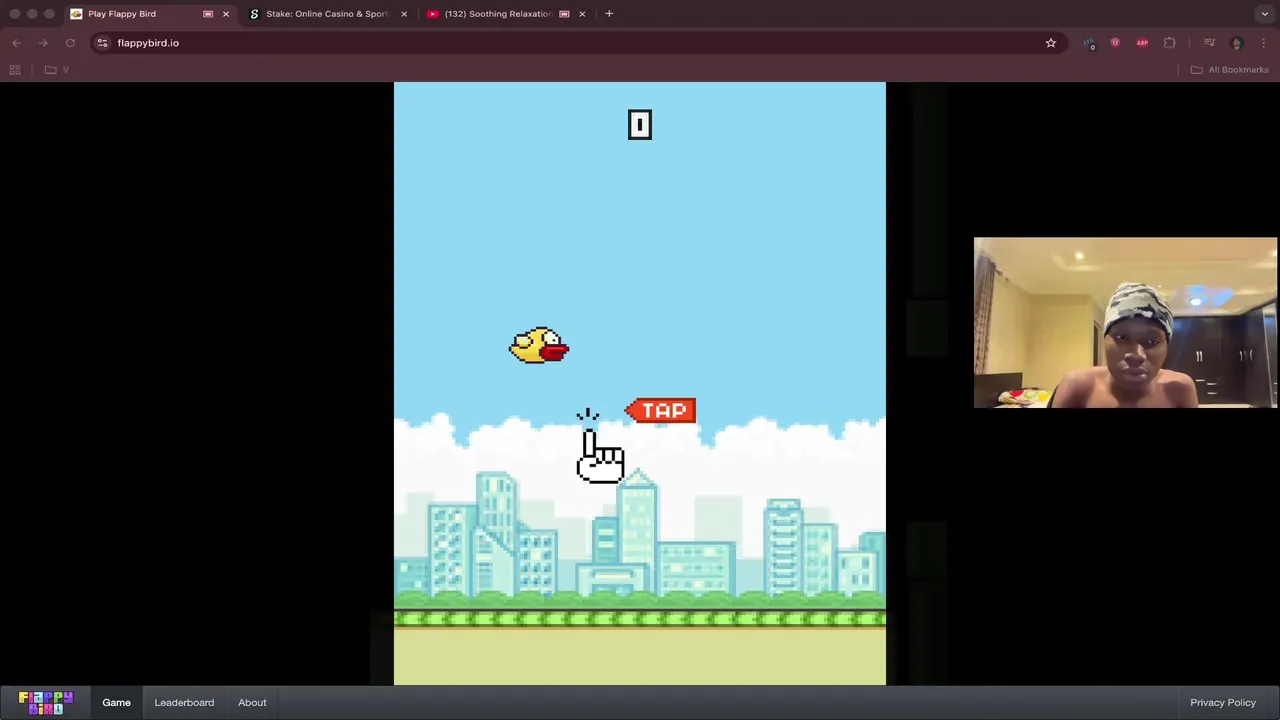Open the Leaderboard page

coord(184,702)
